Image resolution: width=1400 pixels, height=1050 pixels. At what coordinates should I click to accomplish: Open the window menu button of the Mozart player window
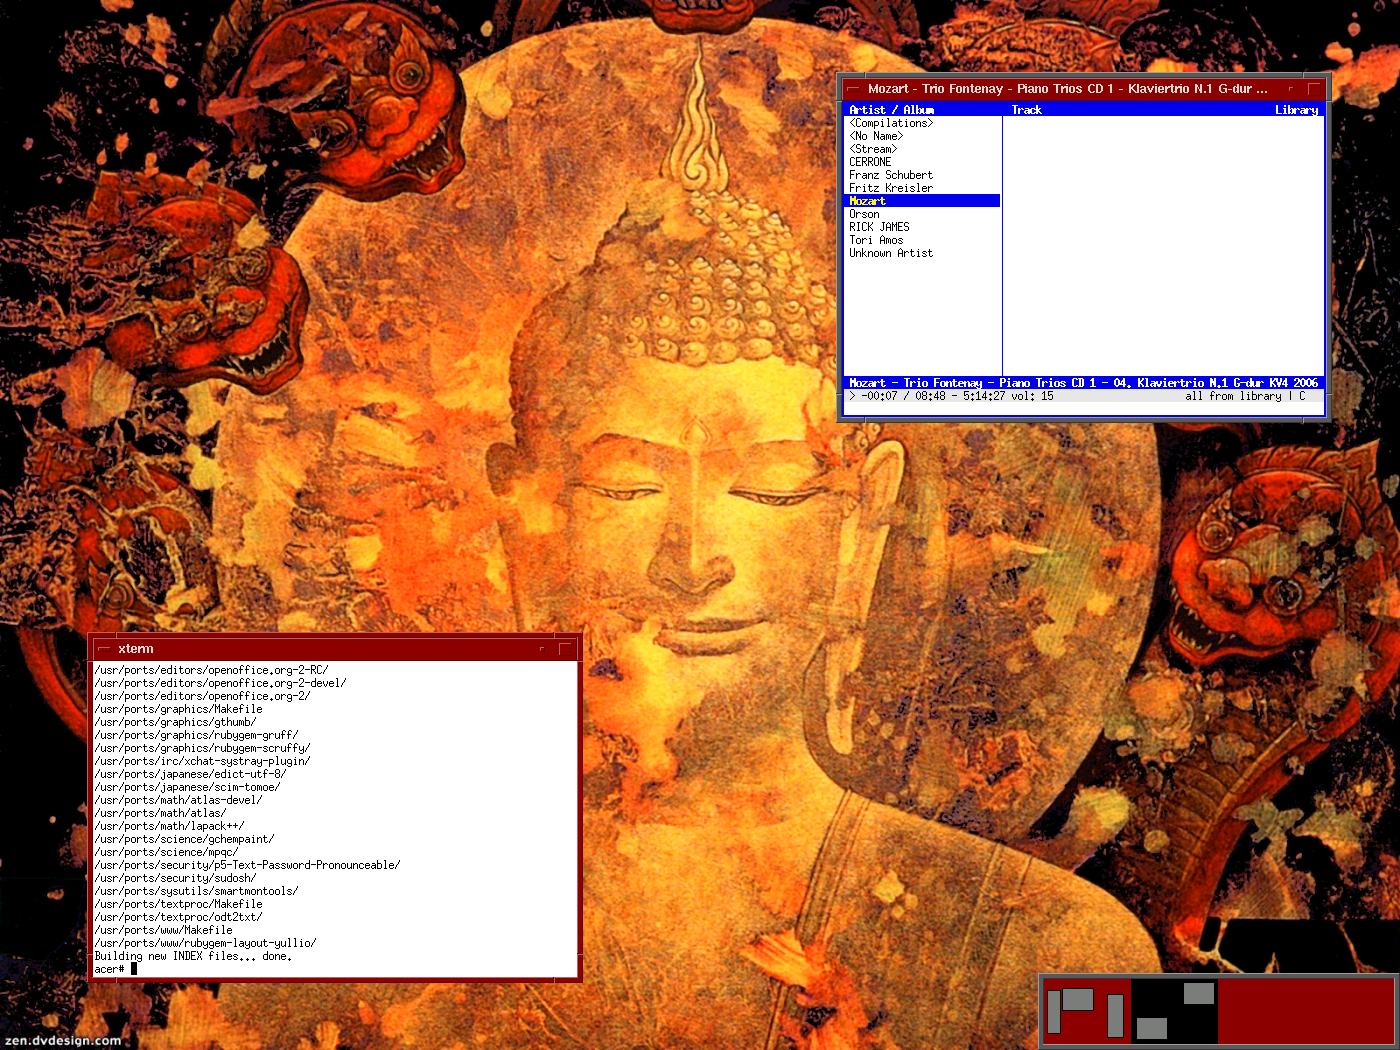pyautogui.click(x=853, y=89)
